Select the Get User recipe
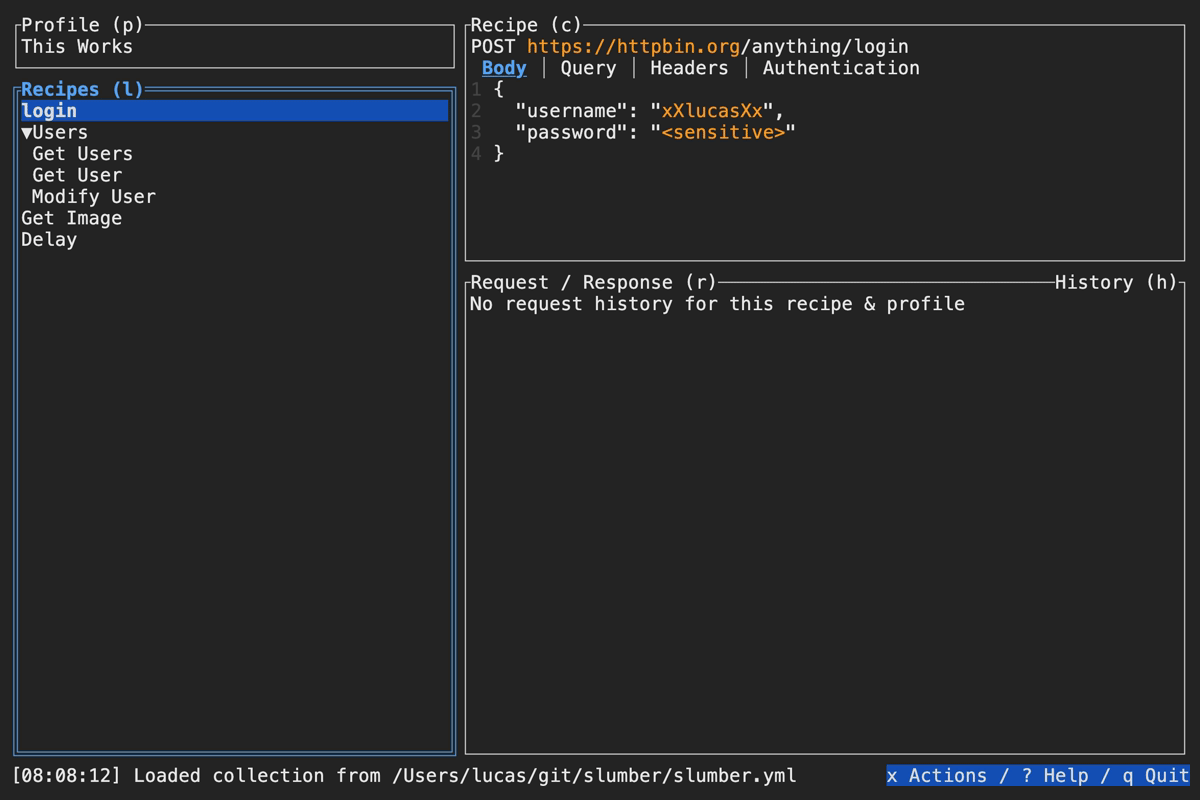This screenshot has width=1200, height=800. (x=77, y=175)
